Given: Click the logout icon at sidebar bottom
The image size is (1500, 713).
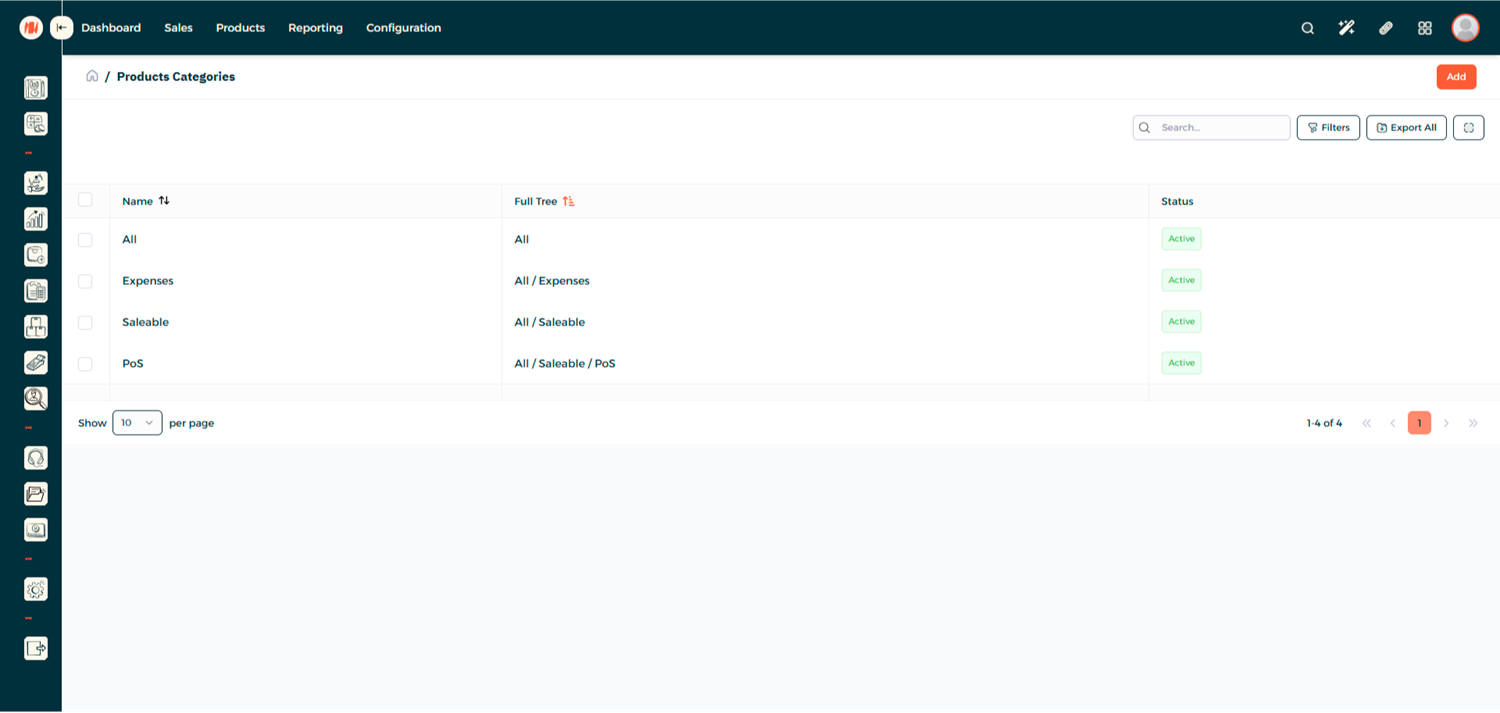Looking at the screenshot, I should pyautogui.click(x=36, y=649).
